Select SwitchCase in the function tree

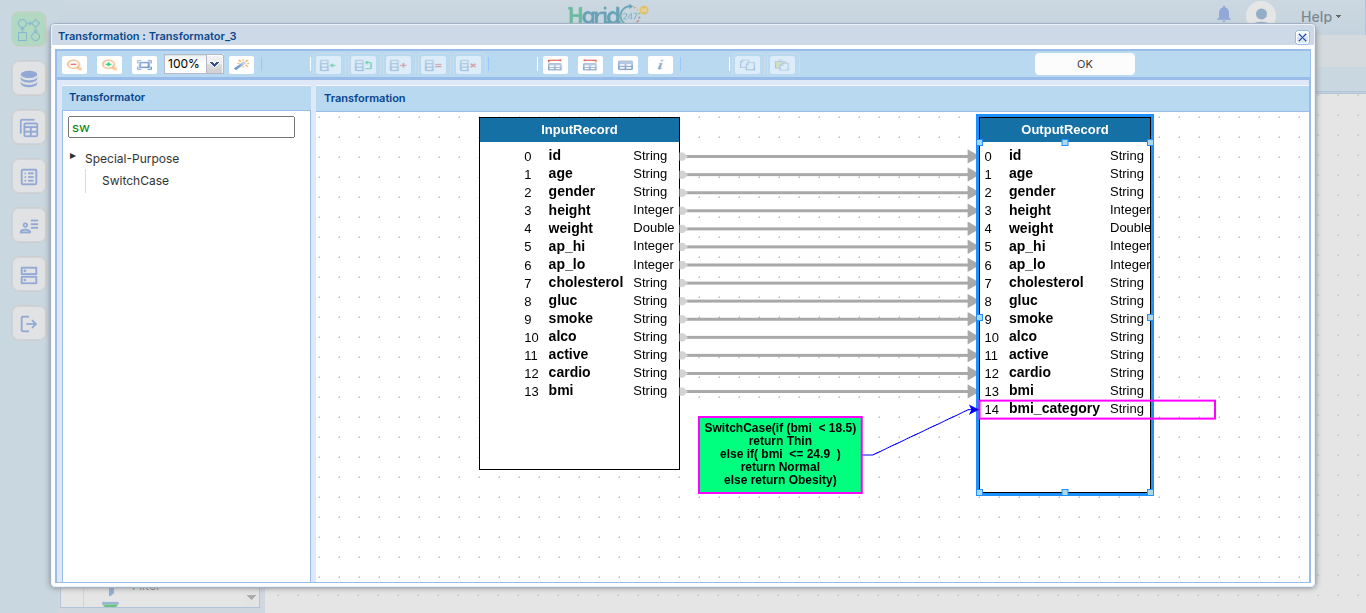(135, 181)
